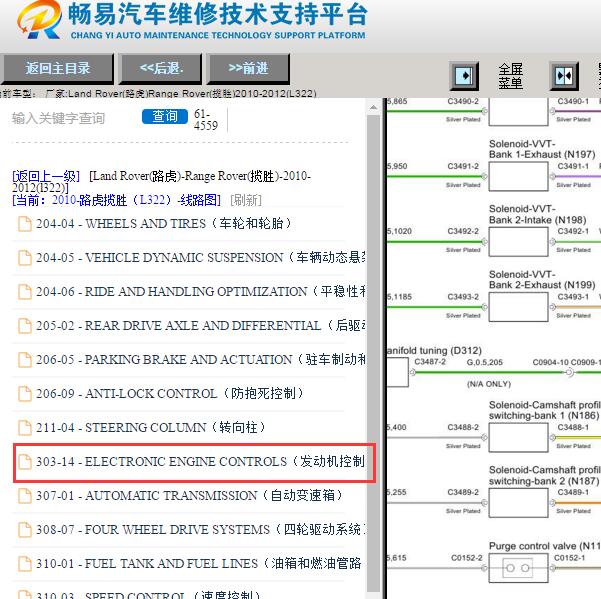
Task: Click file icon beside 307-01 Automatic Transmission
Action: pos(25,496)
